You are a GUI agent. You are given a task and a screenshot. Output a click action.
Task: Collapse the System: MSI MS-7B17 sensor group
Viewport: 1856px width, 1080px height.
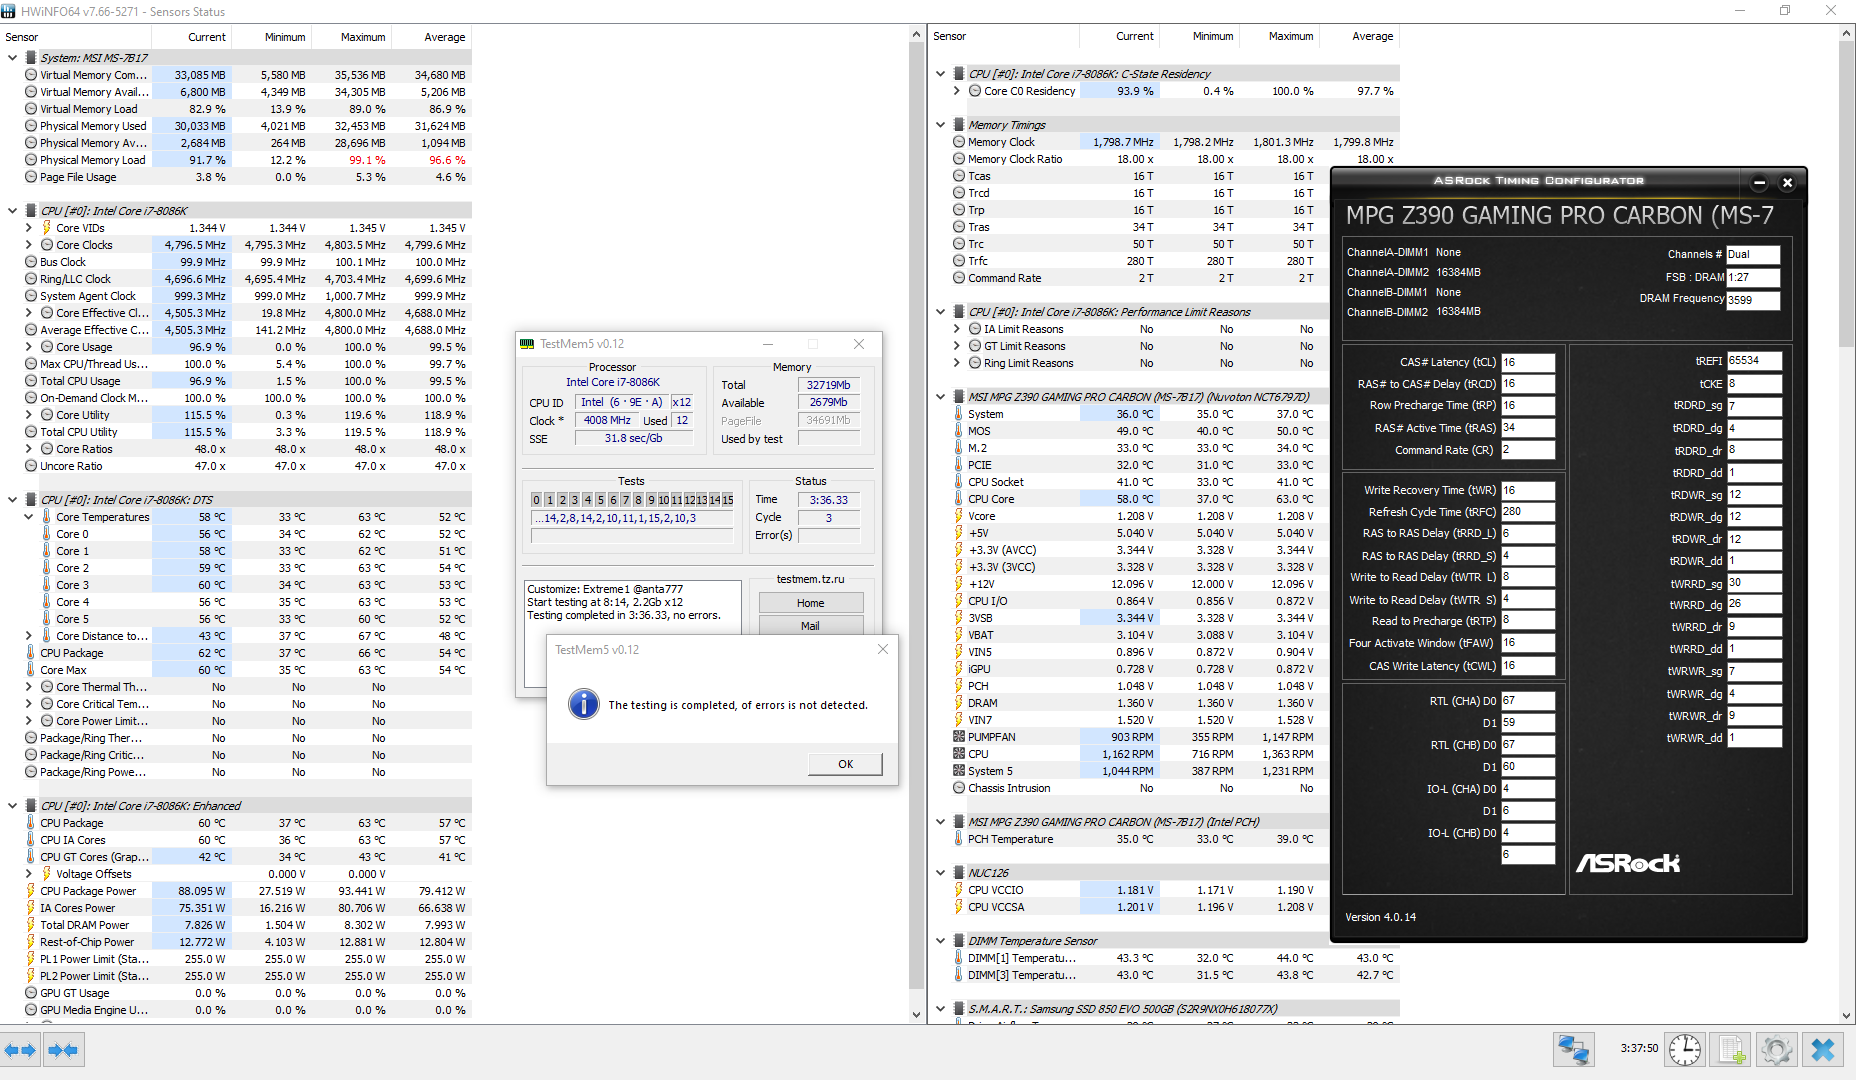[x=12, y=58]
